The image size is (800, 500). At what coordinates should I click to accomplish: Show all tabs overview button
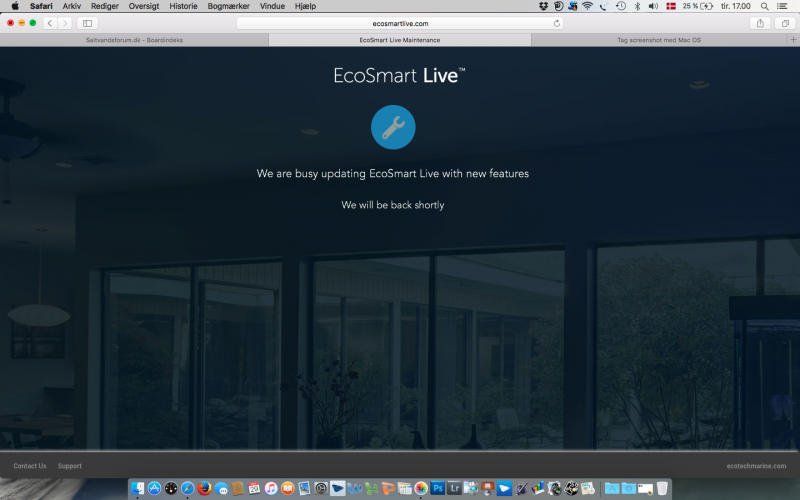coord(784,23)
